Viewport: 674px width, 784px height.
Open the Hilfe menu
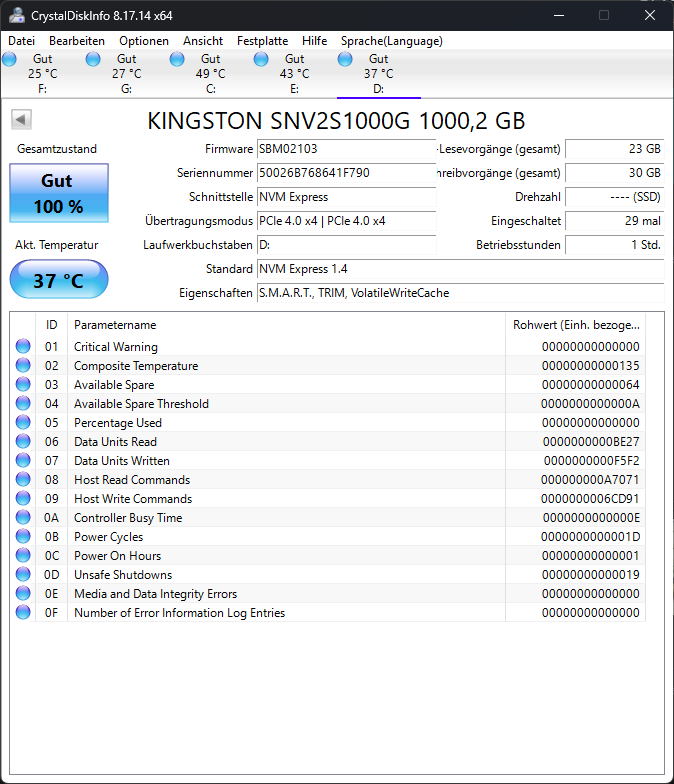click(314, 41)
